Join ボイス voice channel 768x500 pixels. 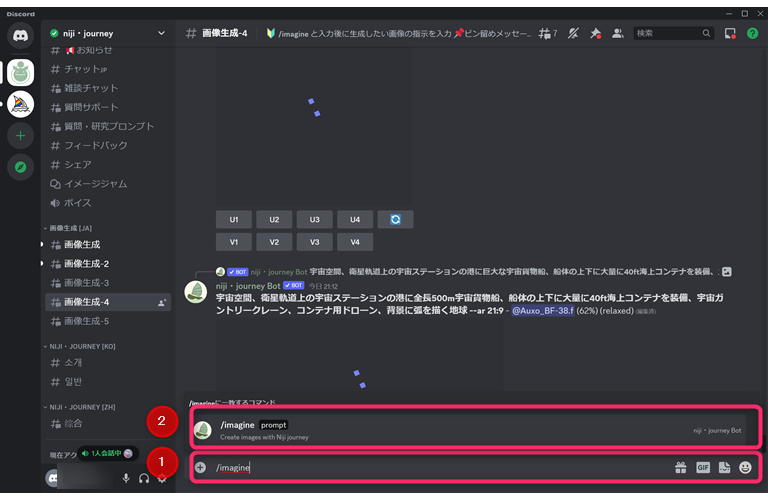coord(108,203)
